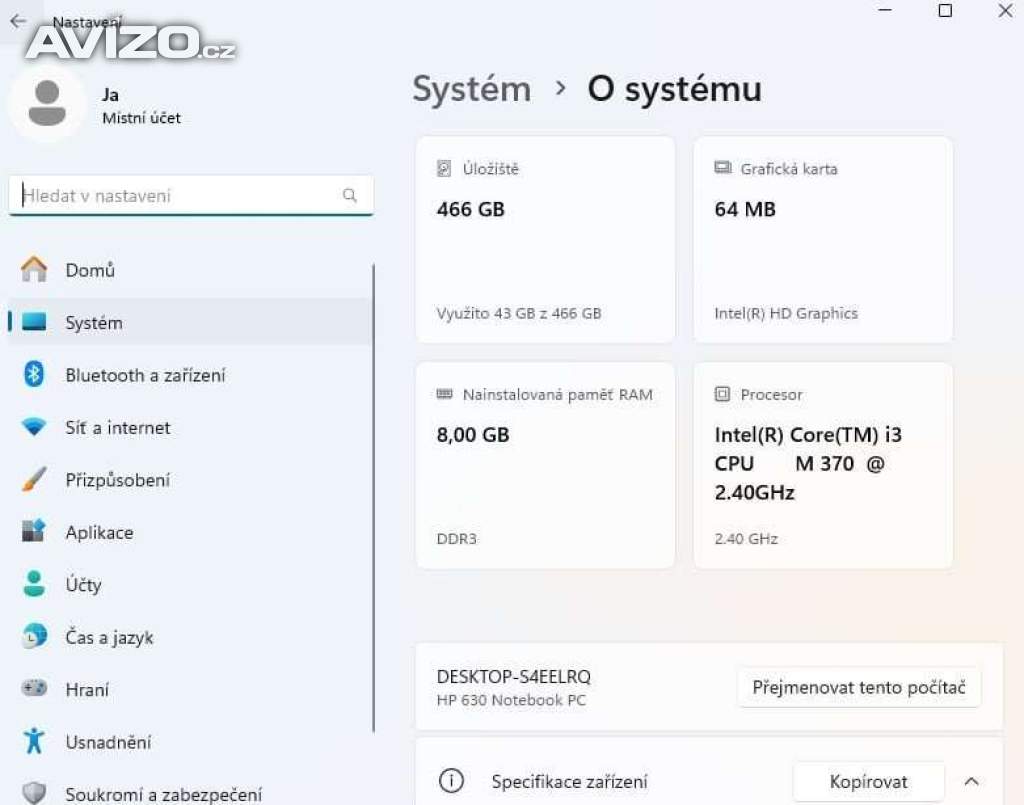Viewport: 1024px width, 805px height.
Task: Click Využito 43 GB z 466 GB
Action: click(x=519, y=313)
